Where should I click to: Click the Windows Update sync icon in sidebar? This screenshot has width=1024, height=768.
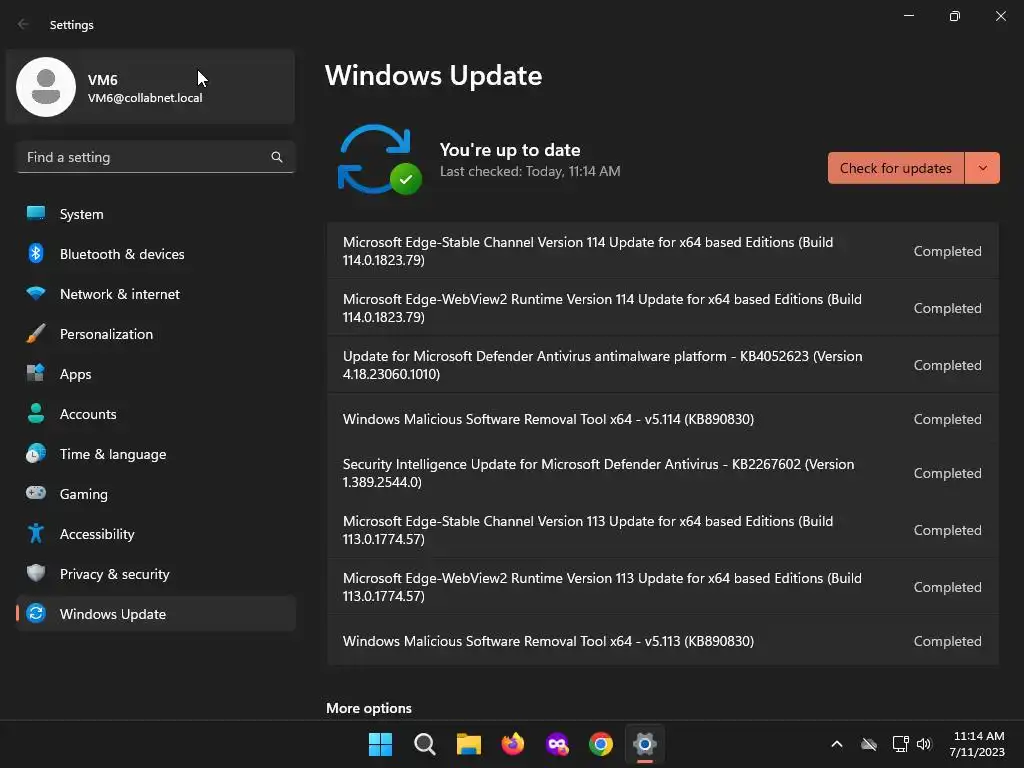tap(36, 613)
